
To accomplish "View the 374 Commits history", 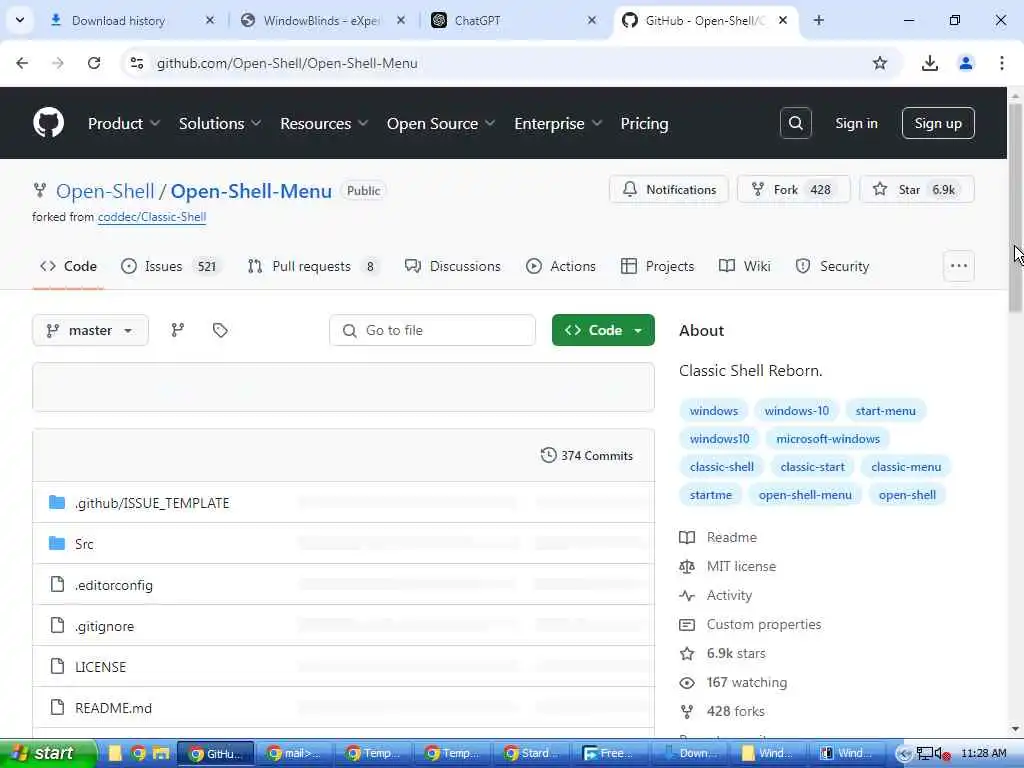I will (x=586, y=456).
